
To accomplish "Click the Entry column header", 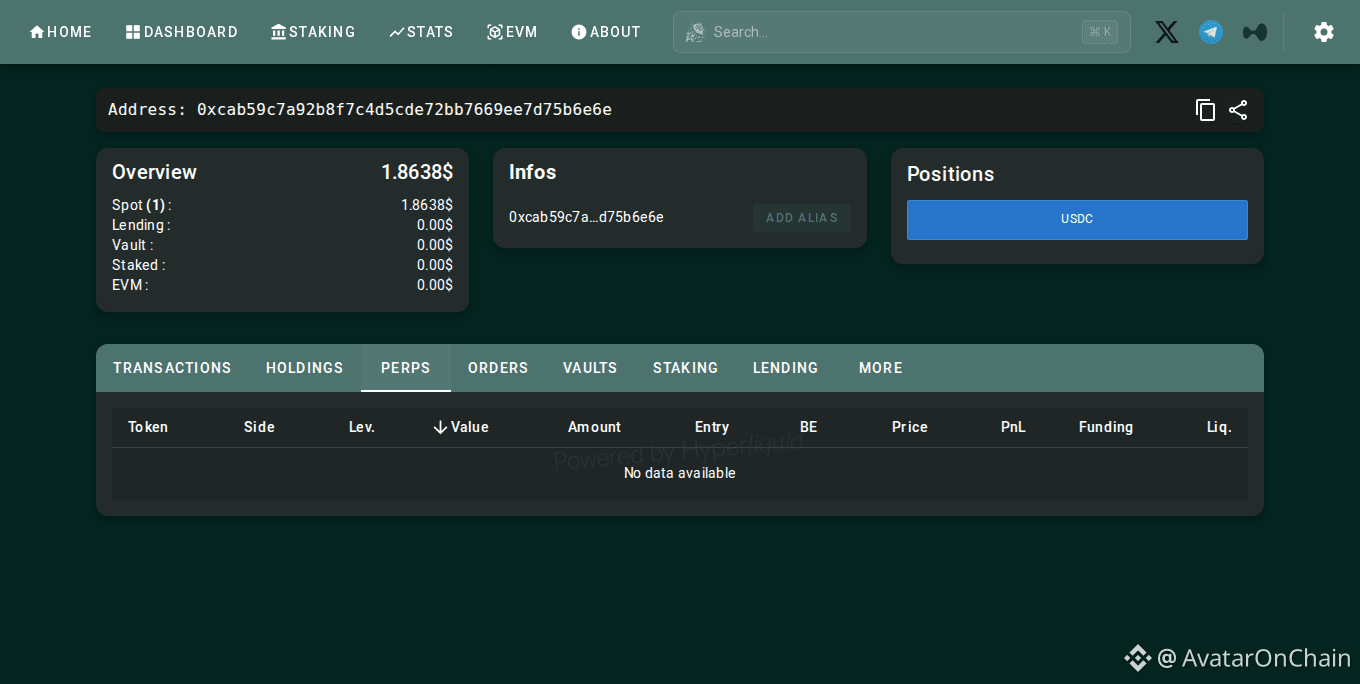I will coord(712,427).
